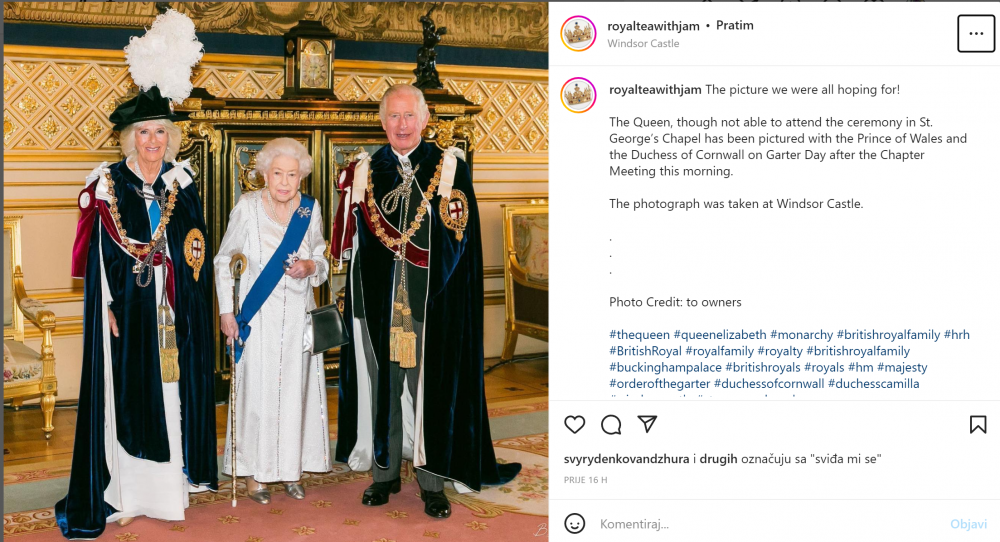Click the royalteawithjam username in caption
This screenshot has width=1000, height=542.
pyautogui.click(x=655, y=90)
